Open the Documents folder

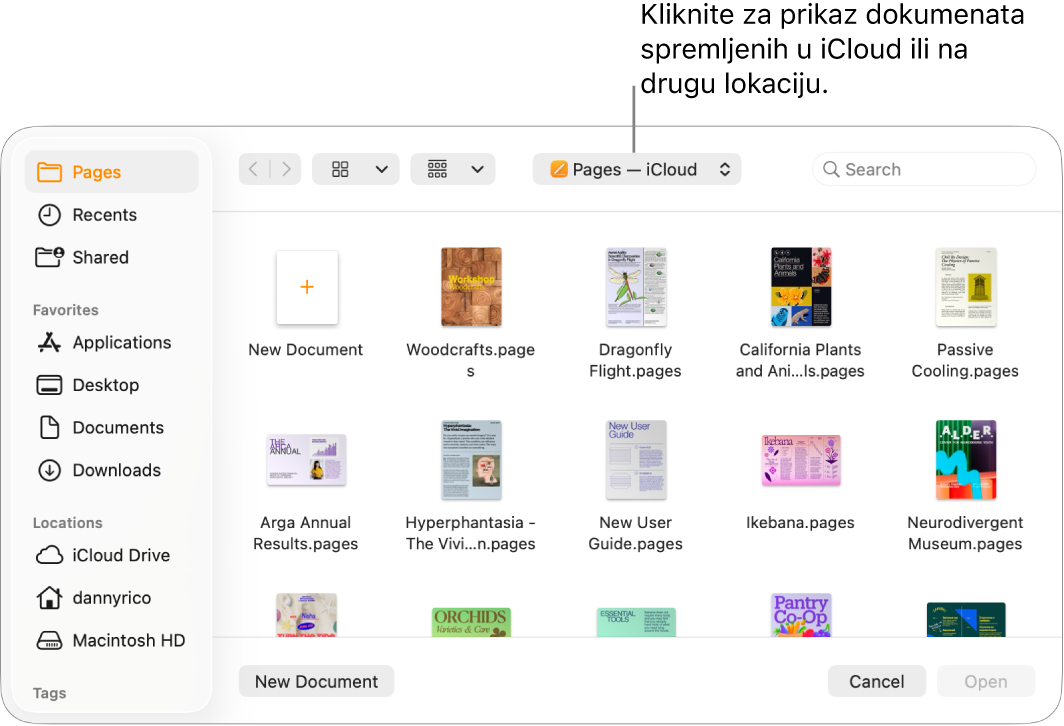click(x=117, y=427)
